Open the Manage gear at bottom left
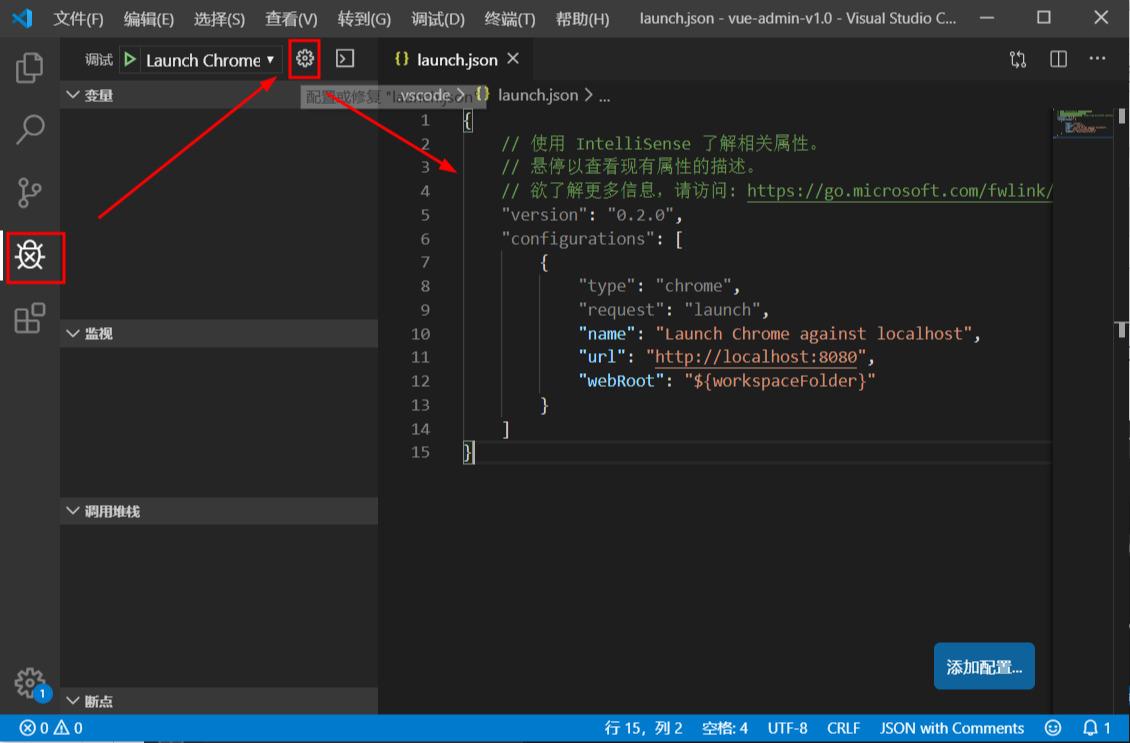Screen dimensions: 1130x743 [30, 682]
